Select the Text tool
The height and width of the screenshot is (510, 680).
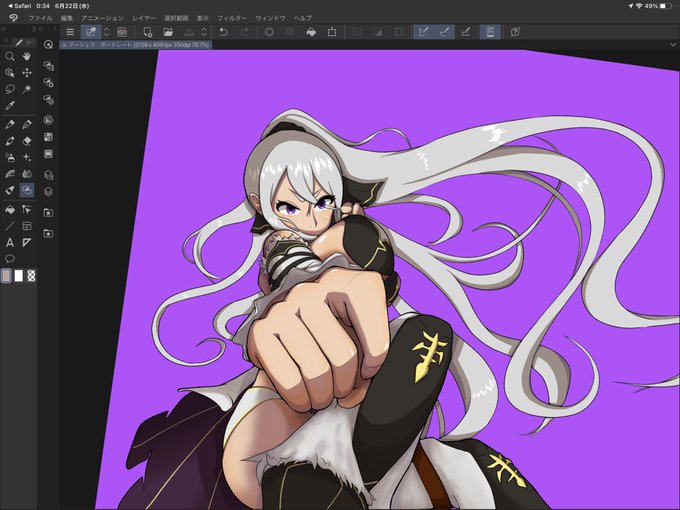tap(10, 242)
